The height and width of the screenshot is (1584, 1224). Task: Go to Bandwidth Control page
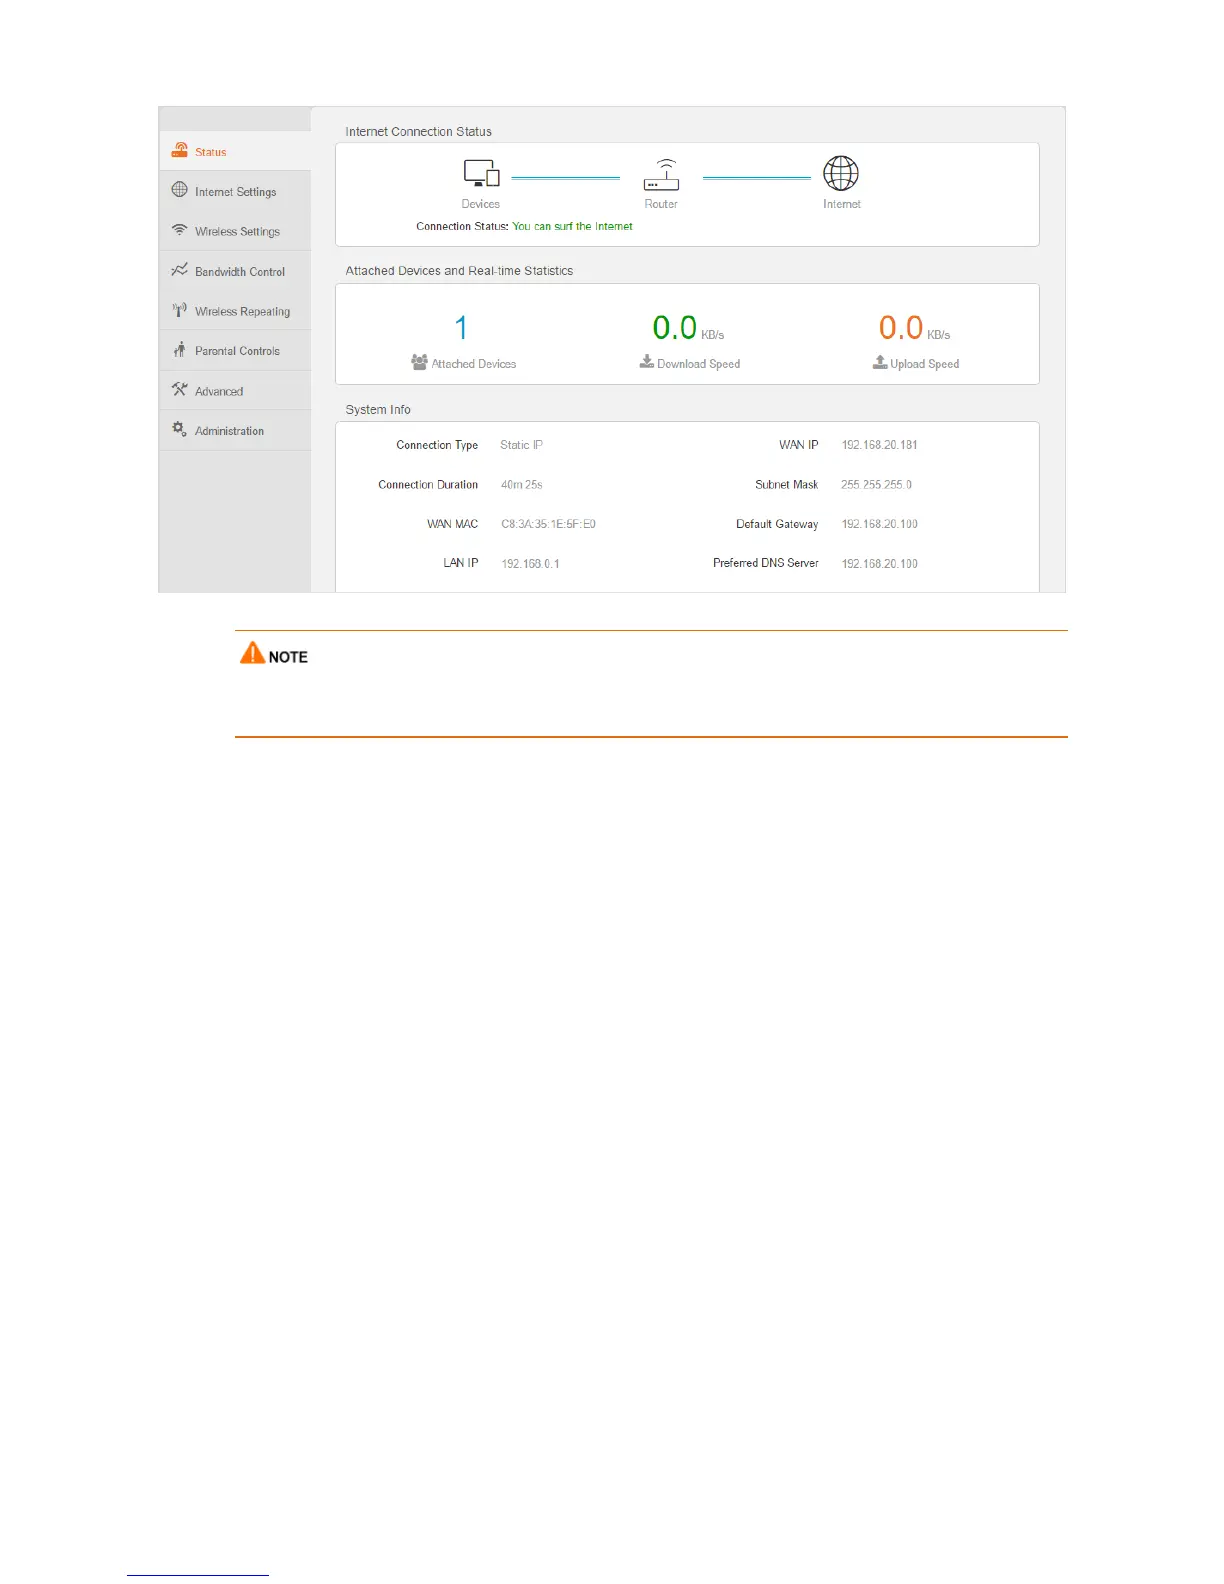coord(235,271)
